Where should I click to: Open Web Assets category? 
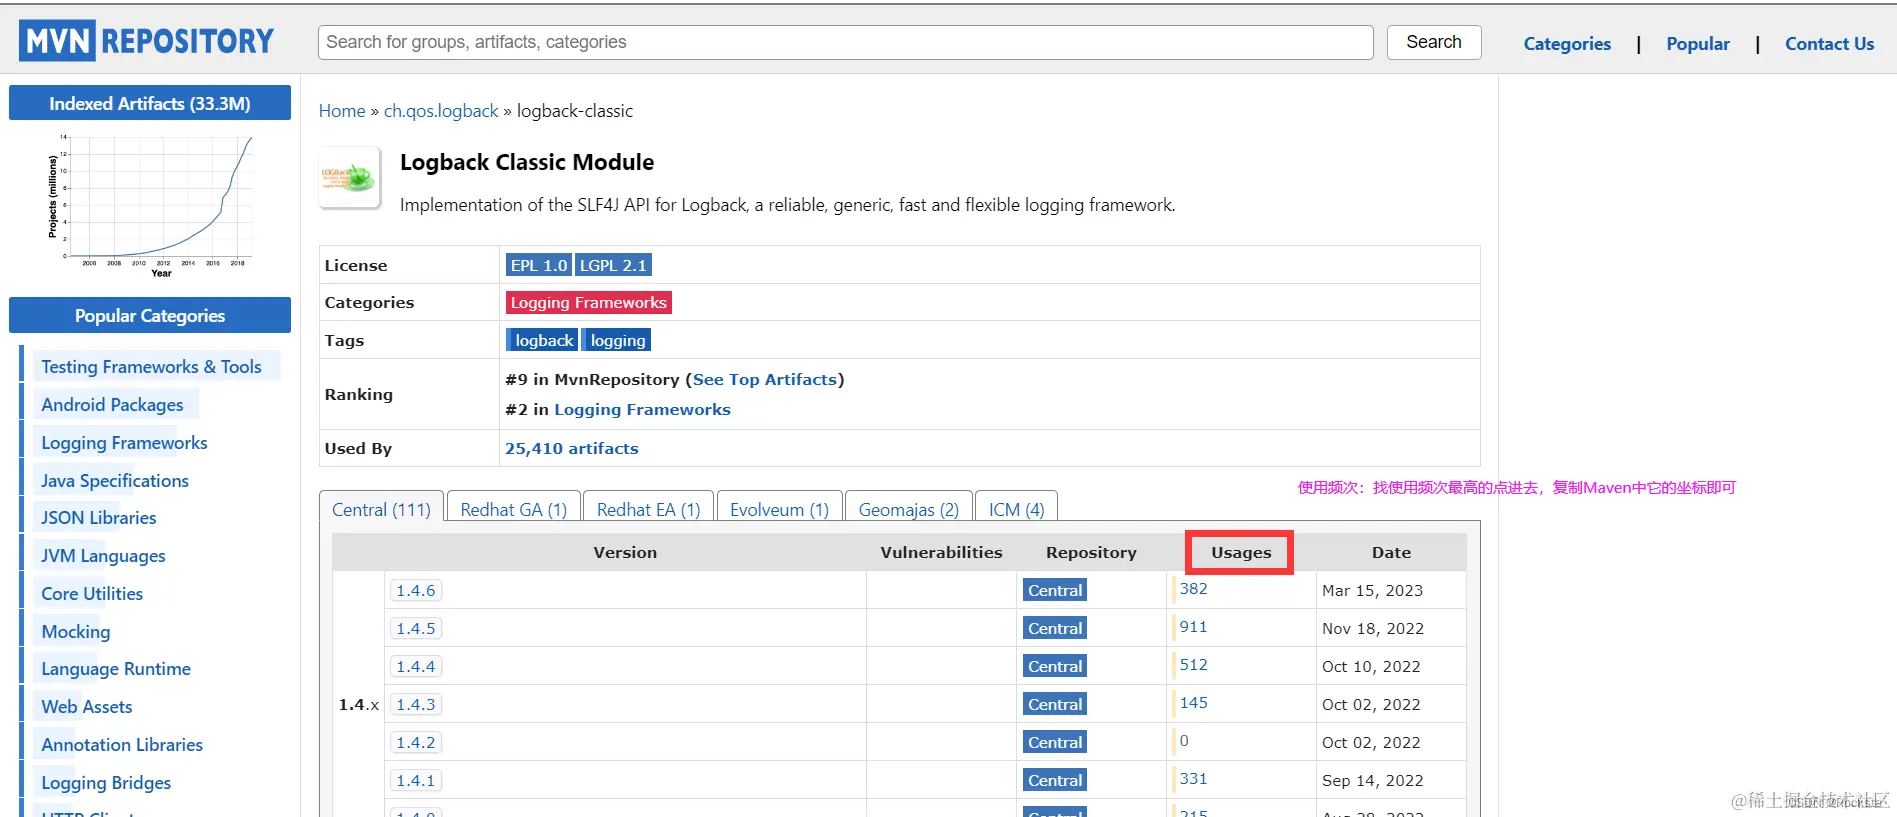tap(87, 707)
